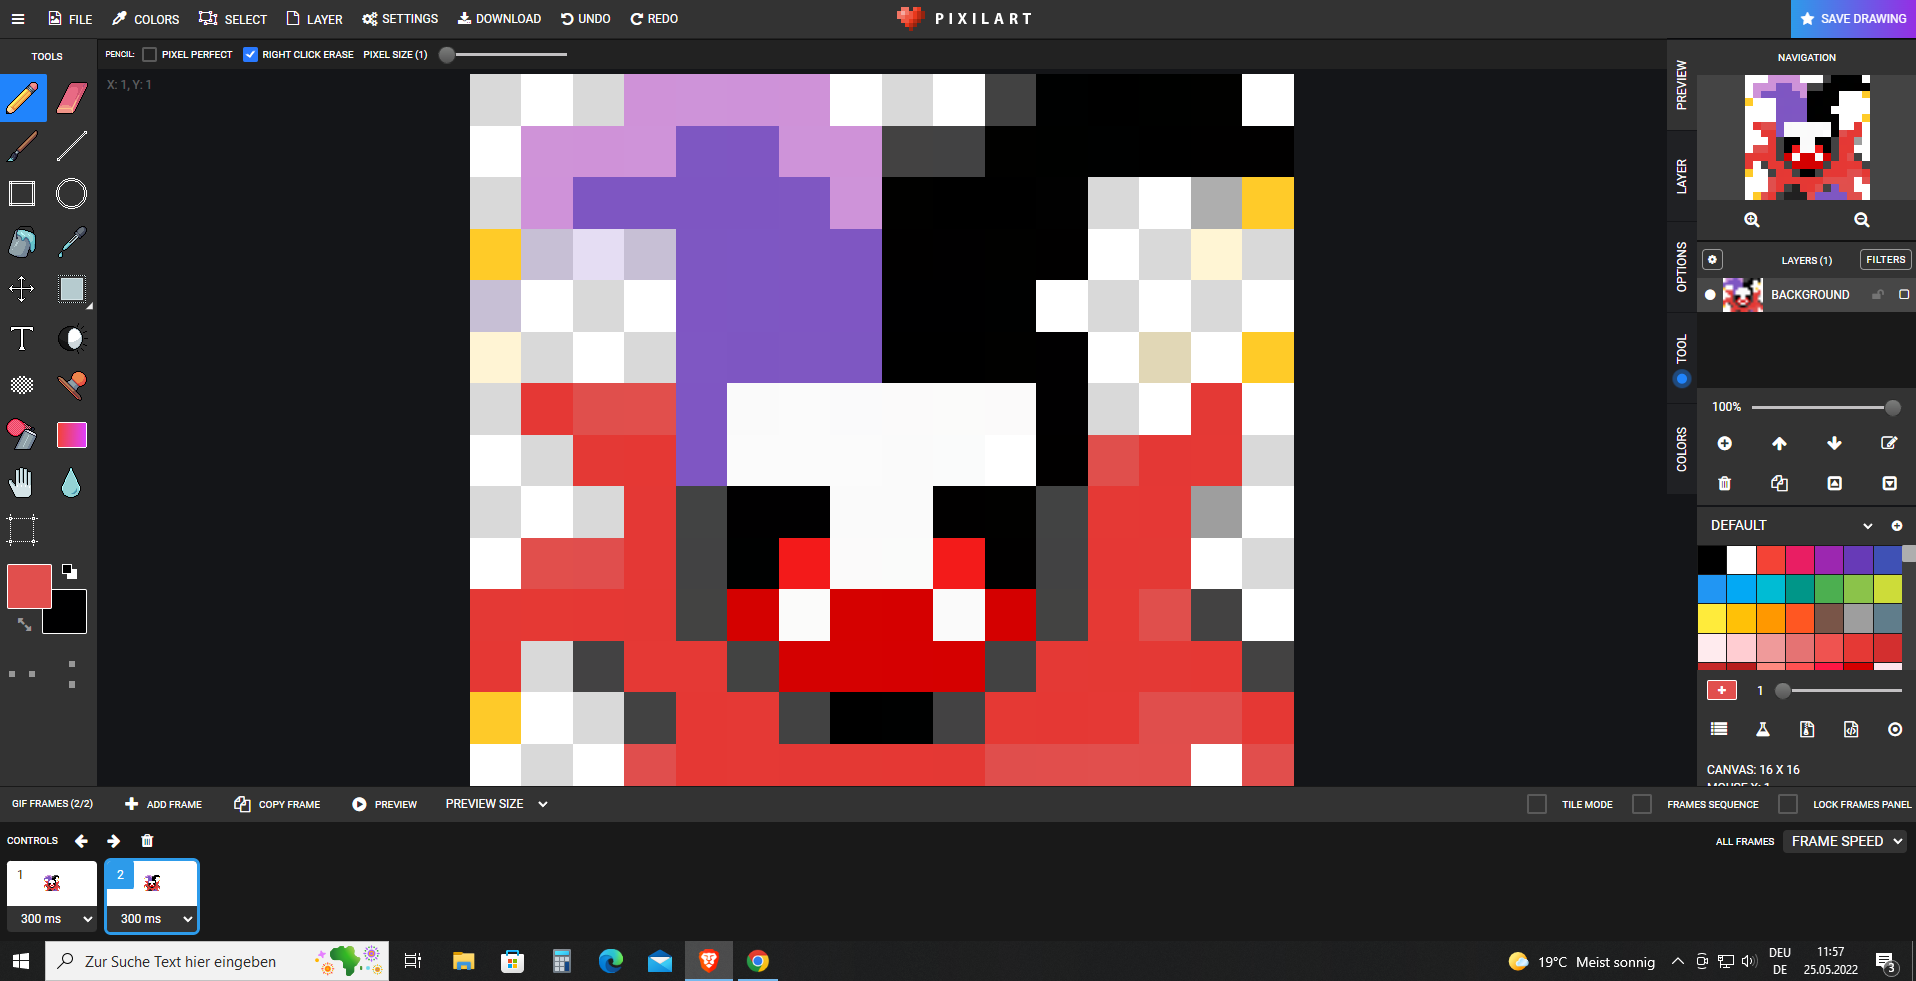
Task: Add a new layer with plus icon
Action: pos(1725,443)
